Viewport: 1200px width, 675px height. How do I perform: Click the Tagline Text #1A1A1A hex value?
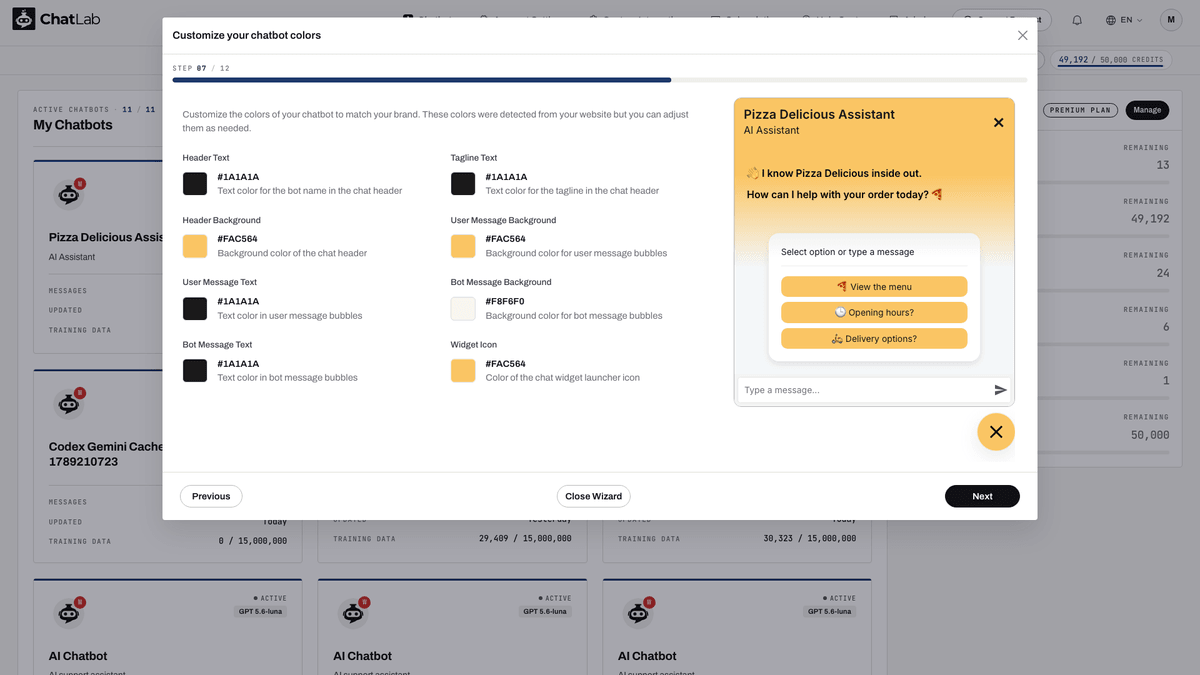(506, 177)
